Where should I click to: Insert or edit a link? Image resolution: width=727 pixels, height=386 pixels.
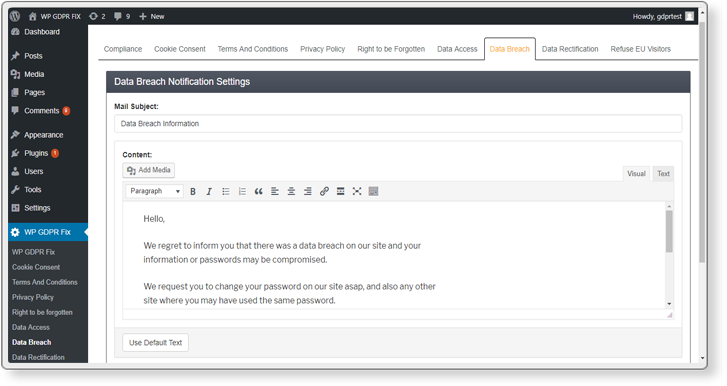[324, 191]
